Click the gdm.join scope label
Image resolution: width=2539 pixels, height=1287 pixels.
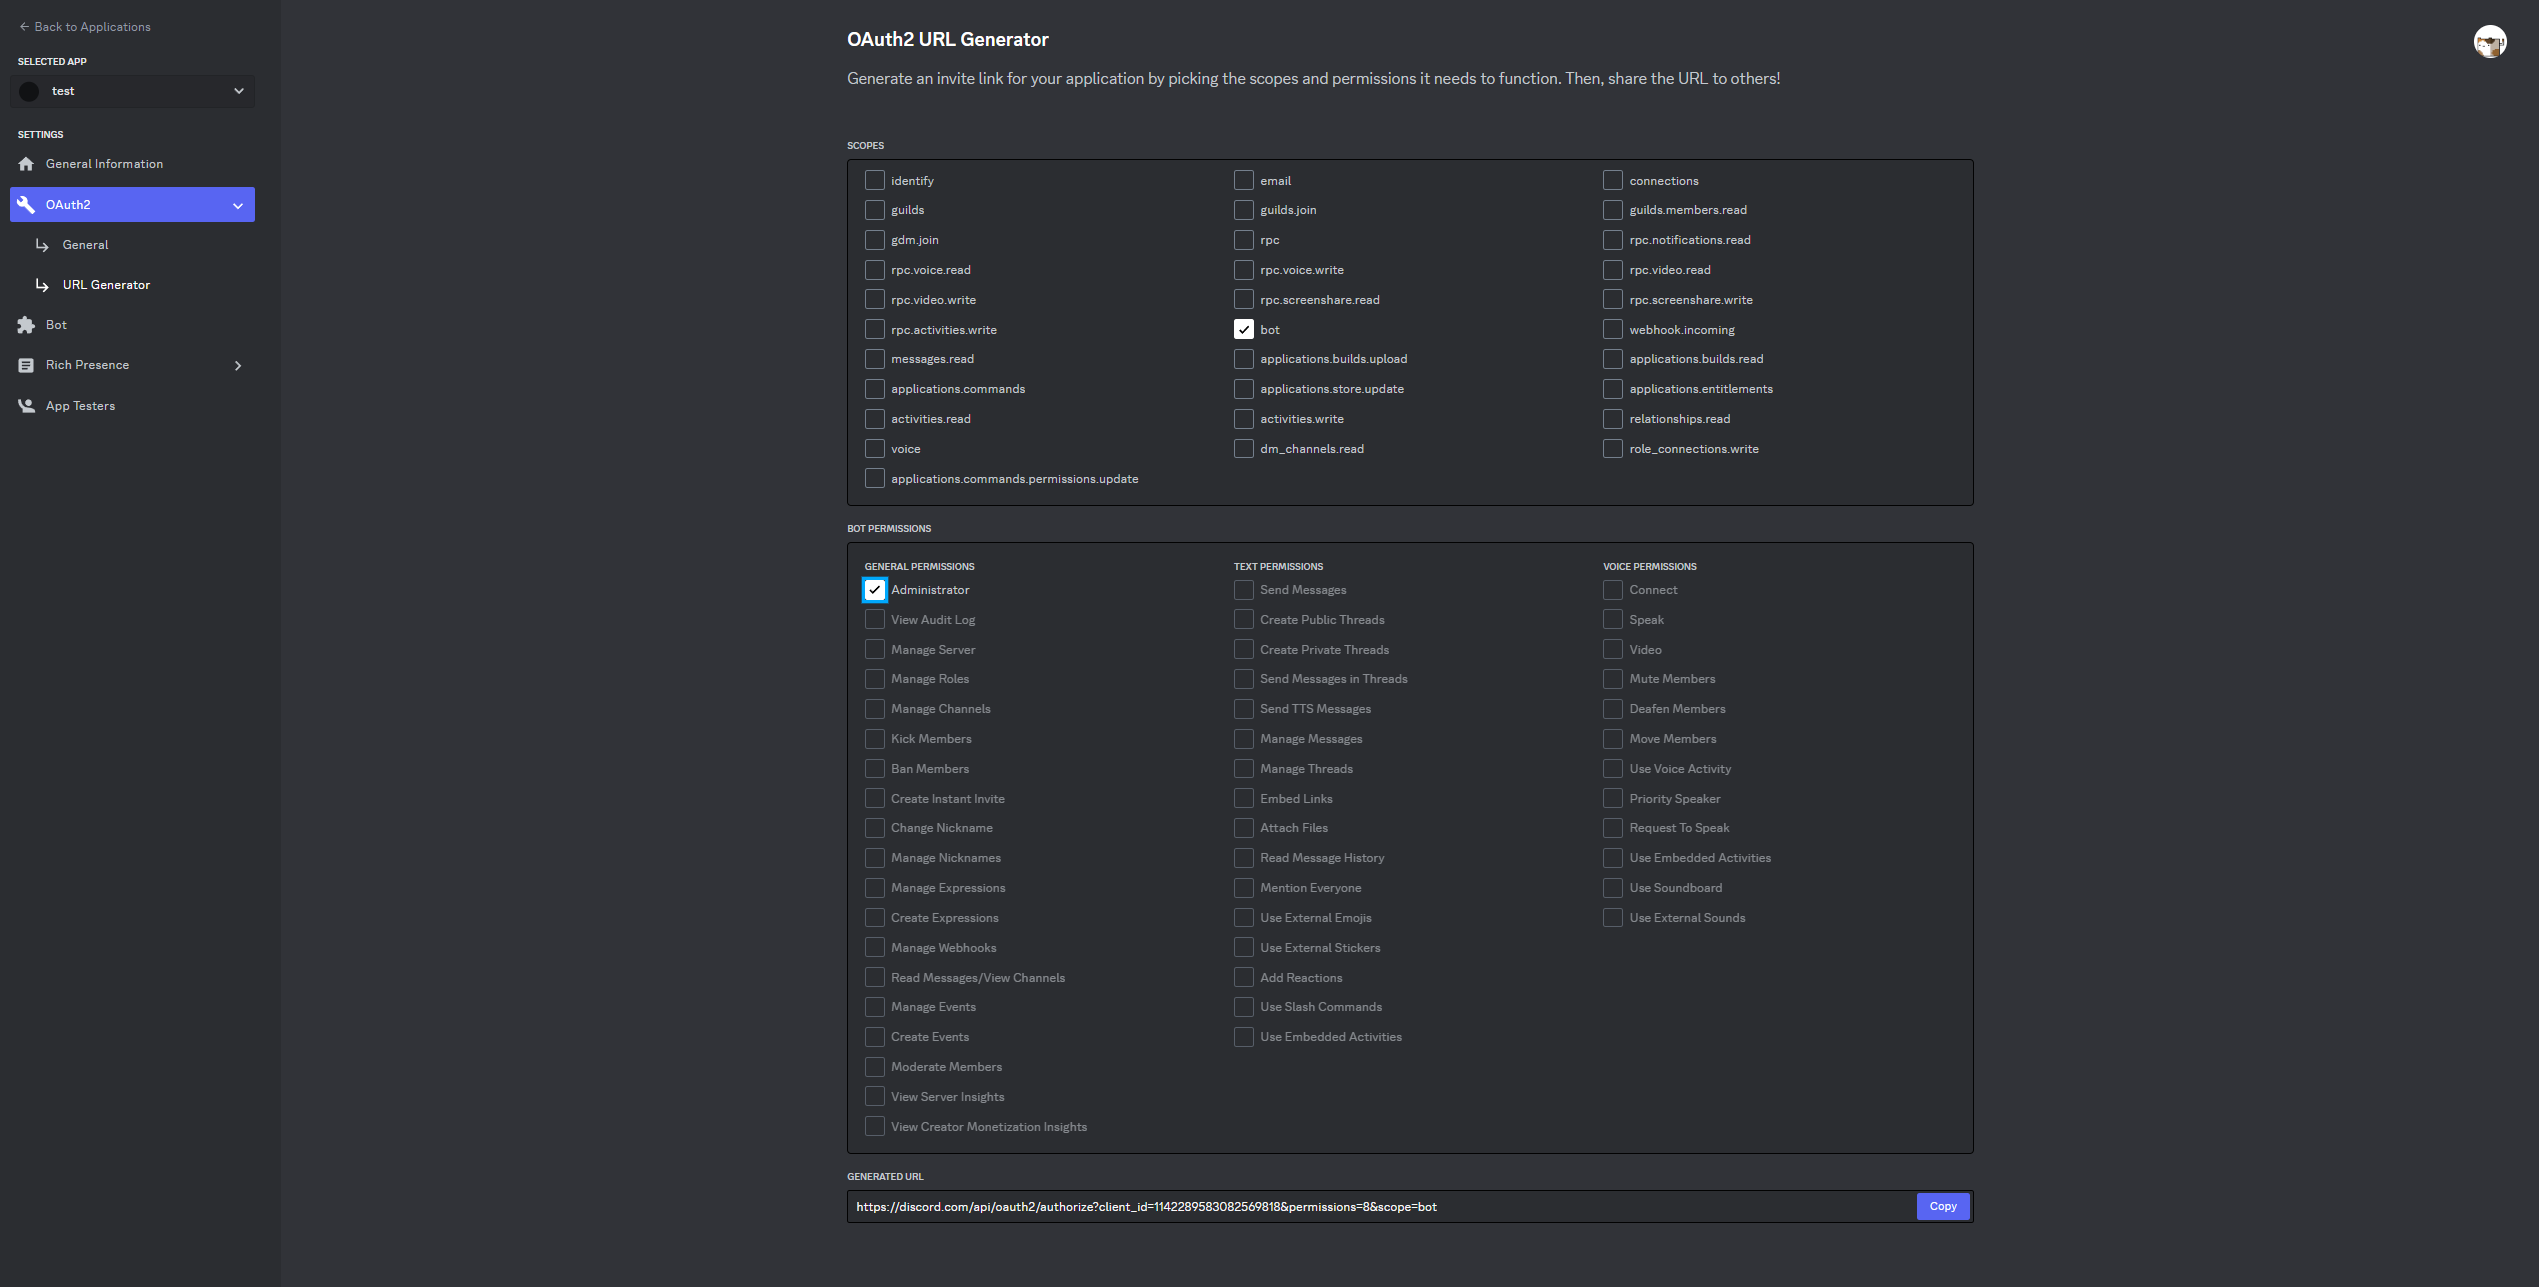pyautogui.click(x=914, y=240)
